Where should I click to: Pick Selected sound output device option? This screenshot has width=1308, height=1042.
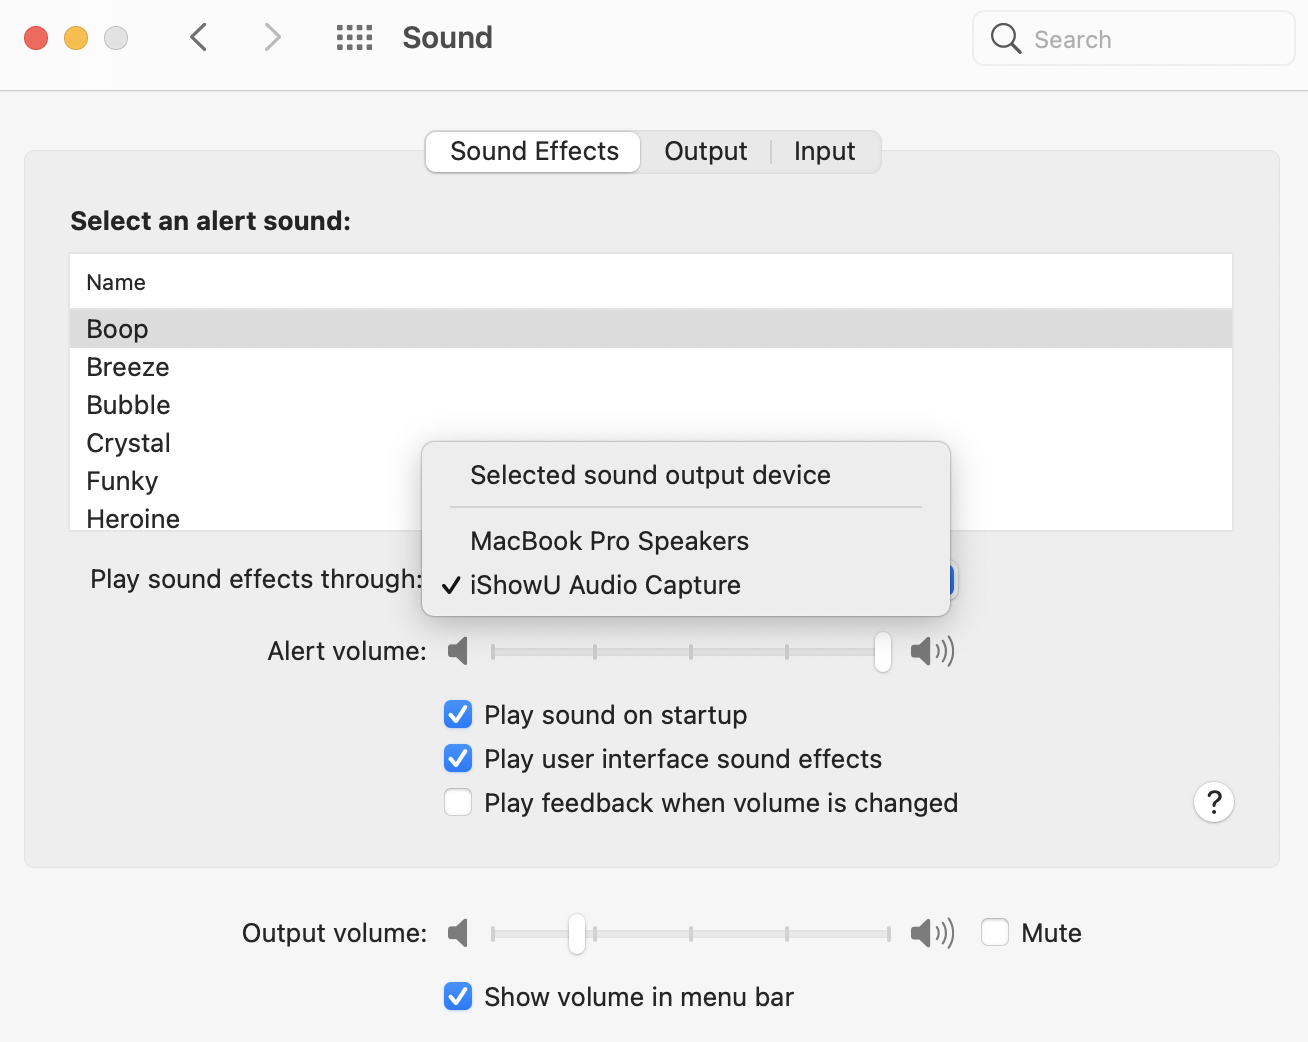(x=650, y=475)
